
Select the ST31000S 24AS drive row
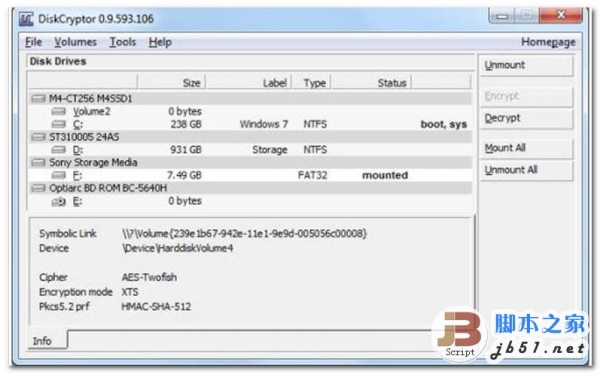point(250,137)
